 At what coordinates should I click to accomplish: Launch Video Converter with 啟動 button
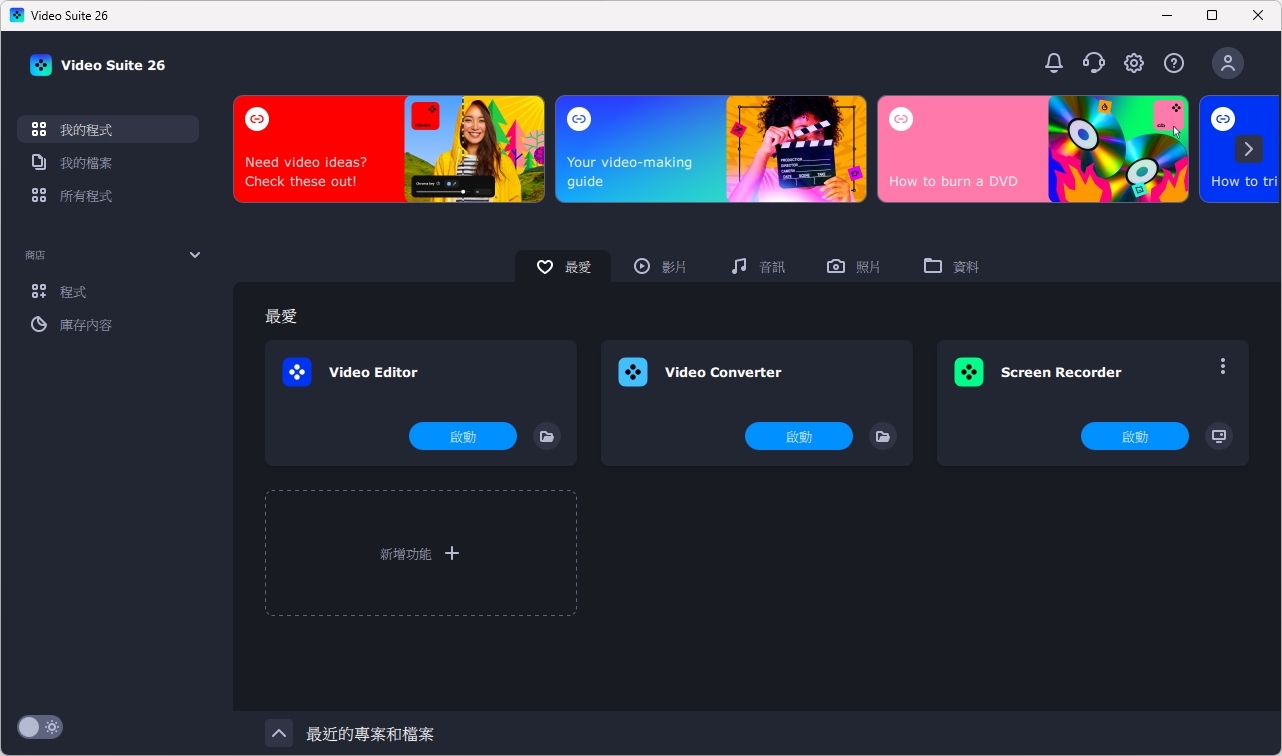799,436
